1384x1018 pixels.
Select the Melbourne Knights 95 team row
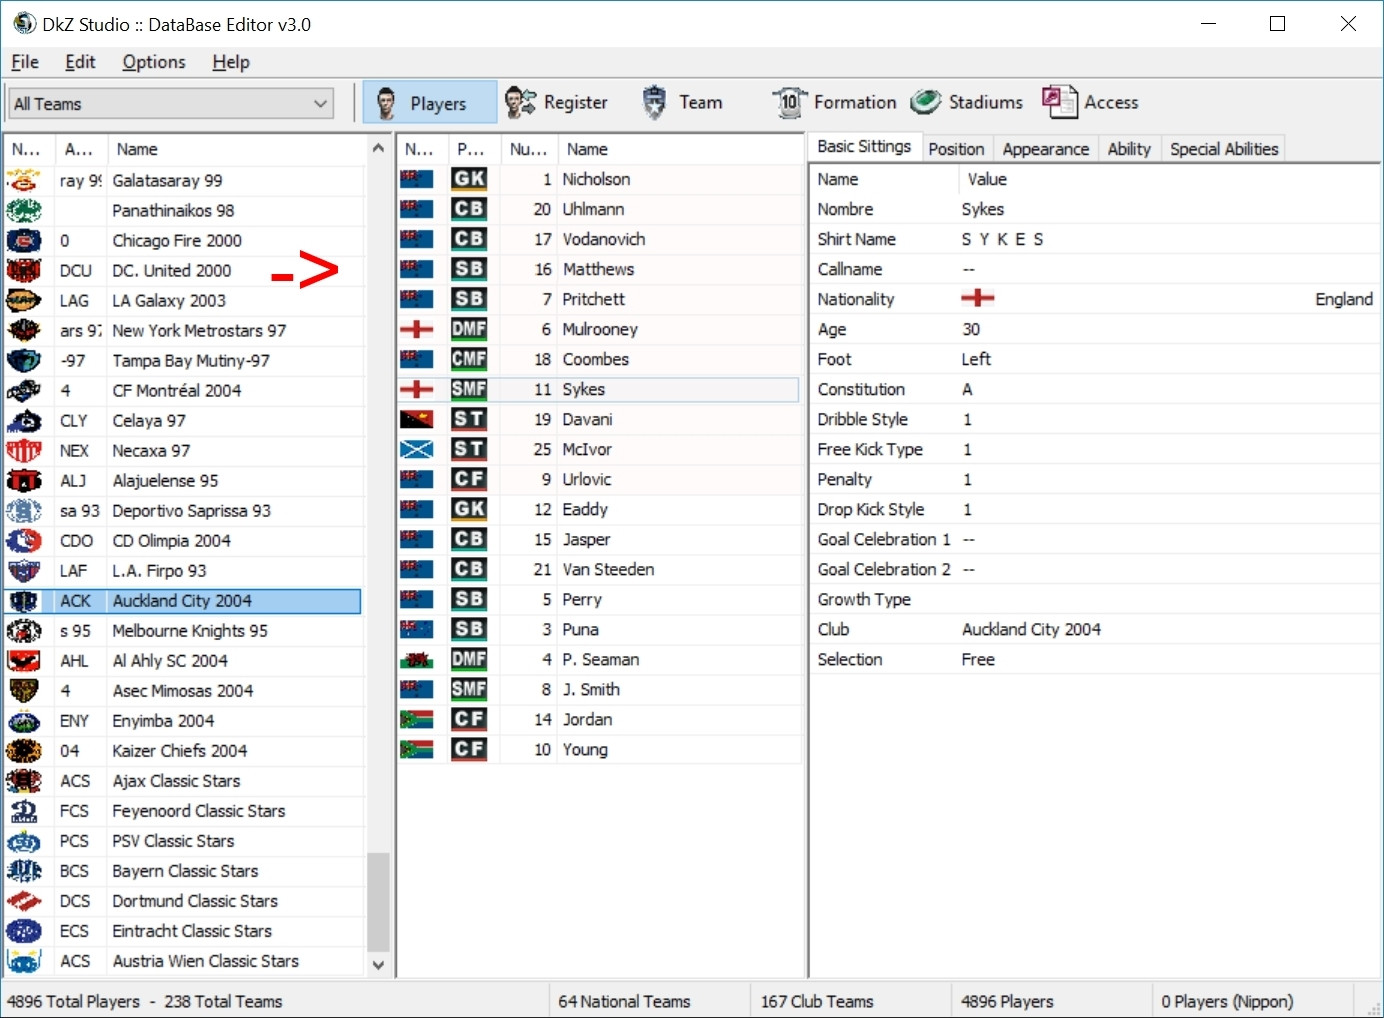(x=184, y=631)
